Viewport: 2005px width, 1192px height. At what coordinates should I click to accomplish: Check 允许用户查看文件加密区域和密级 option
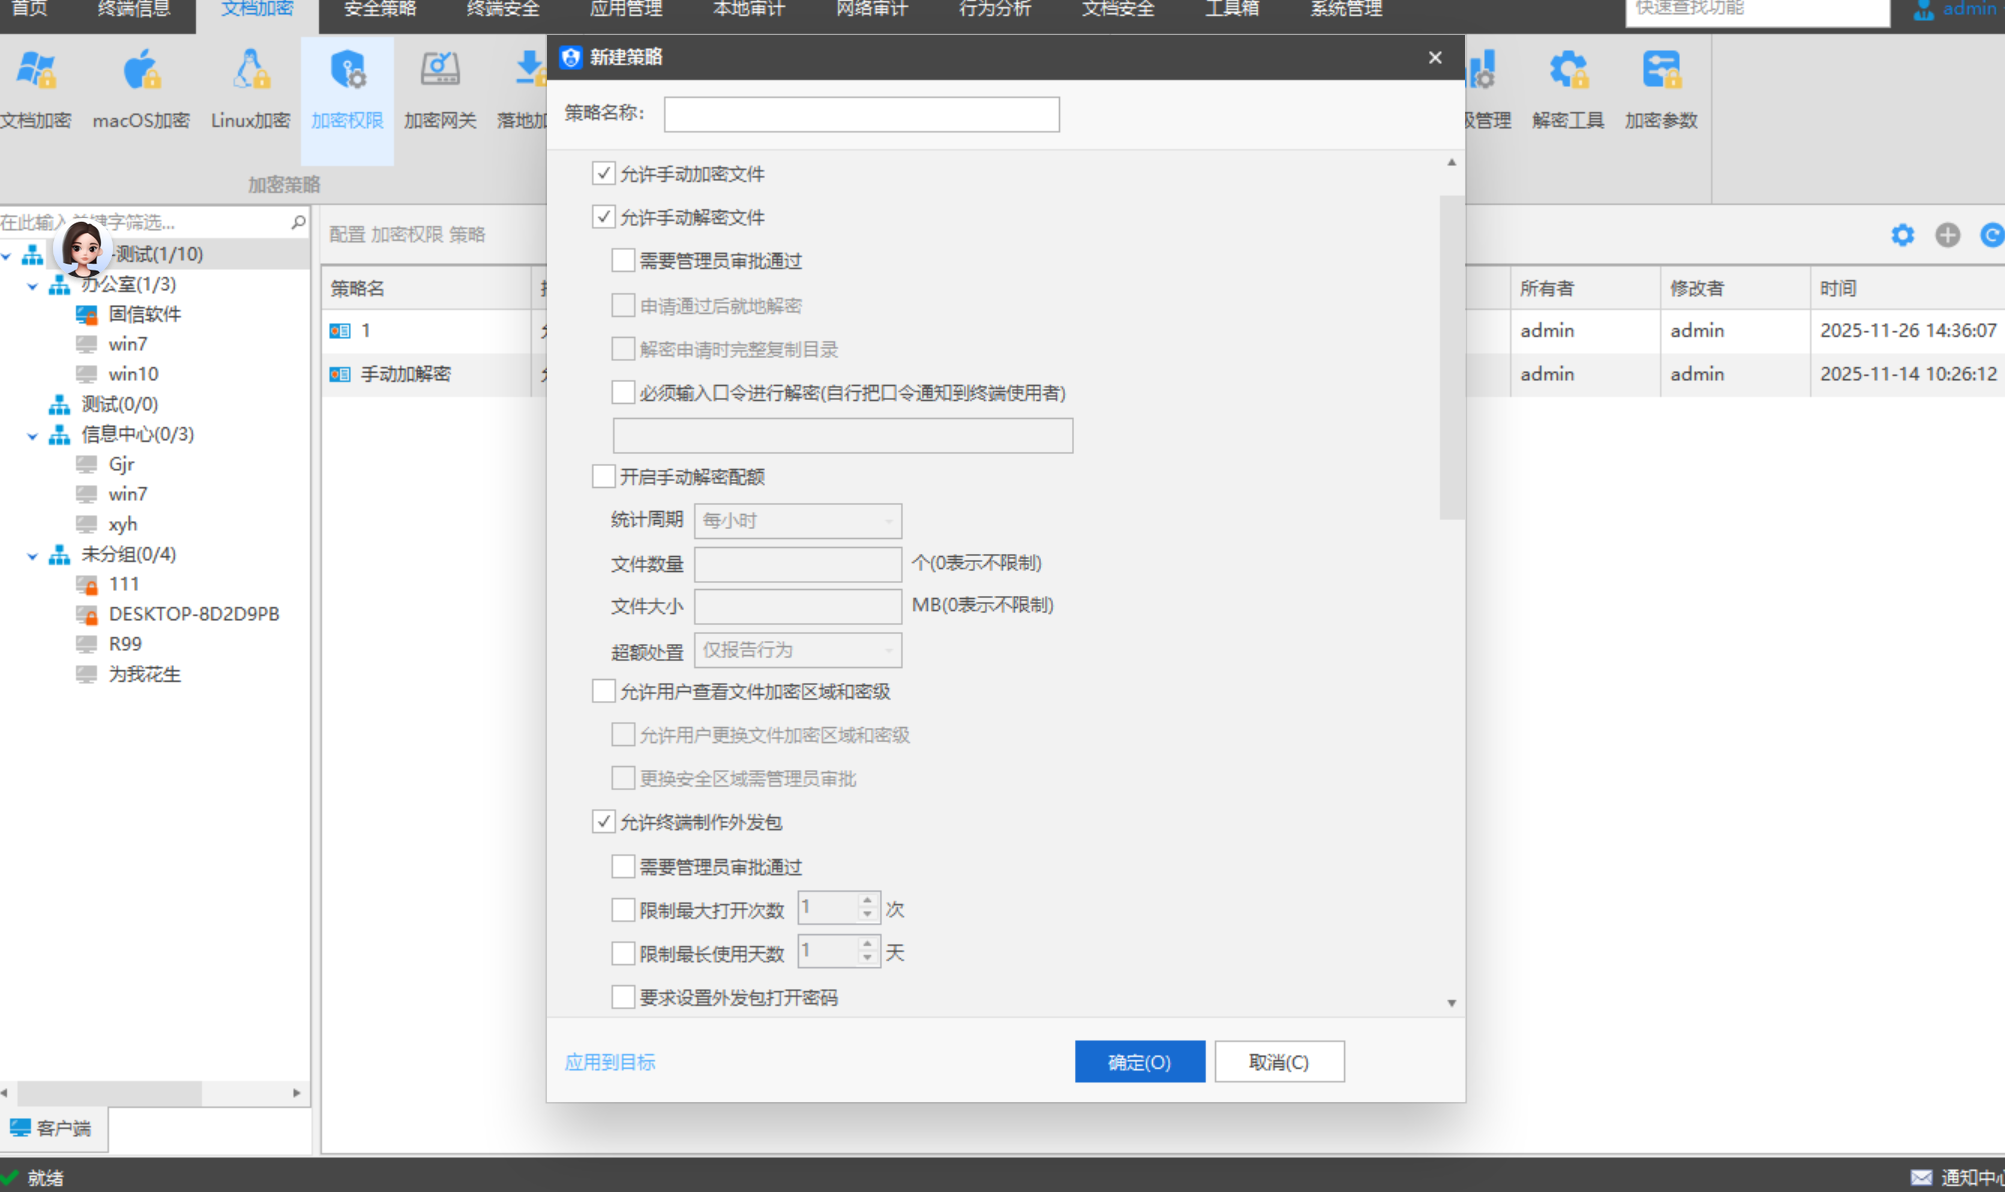coord(603,692)
